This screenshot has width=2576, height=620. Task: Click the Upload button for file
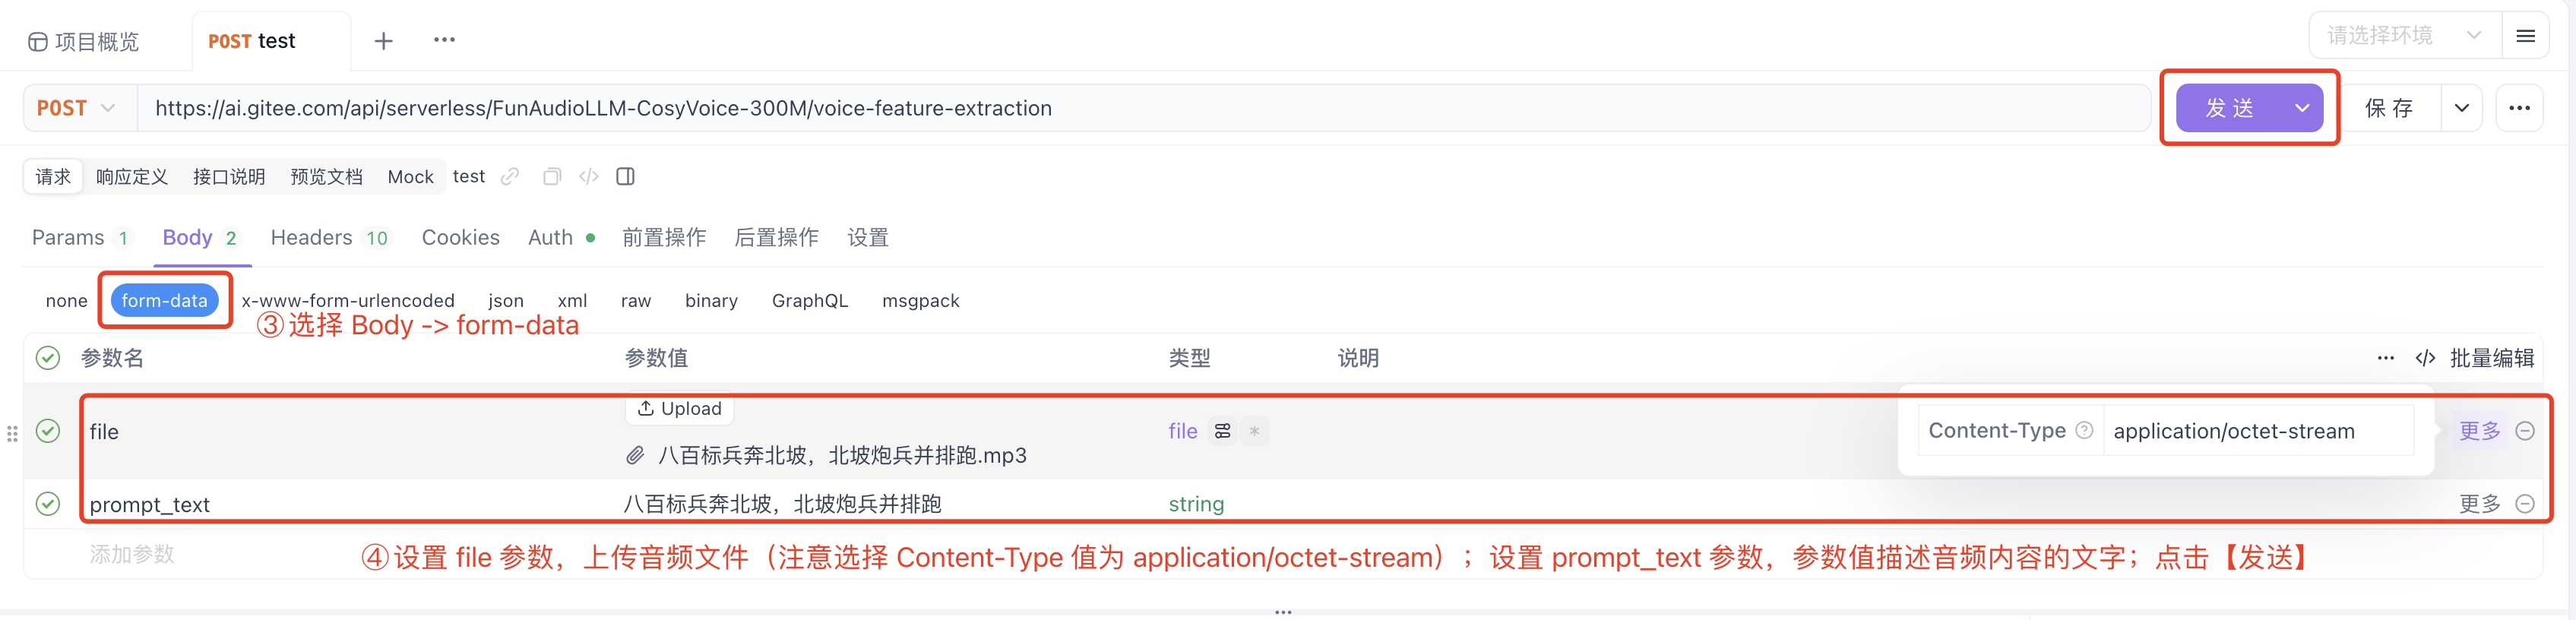pyautogui.click(x=680, y=408)
